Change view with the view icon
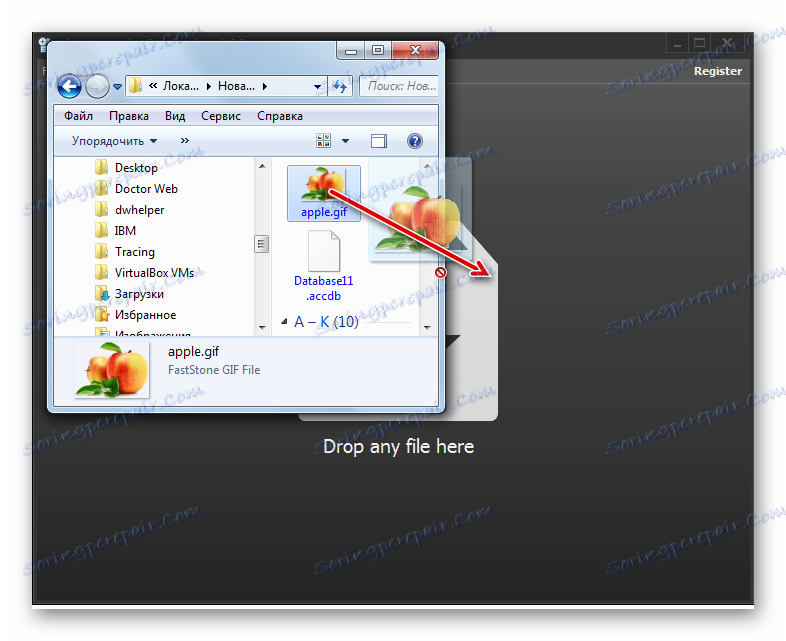This screenshot has width=786, height=641. click(x=323, y=141)
